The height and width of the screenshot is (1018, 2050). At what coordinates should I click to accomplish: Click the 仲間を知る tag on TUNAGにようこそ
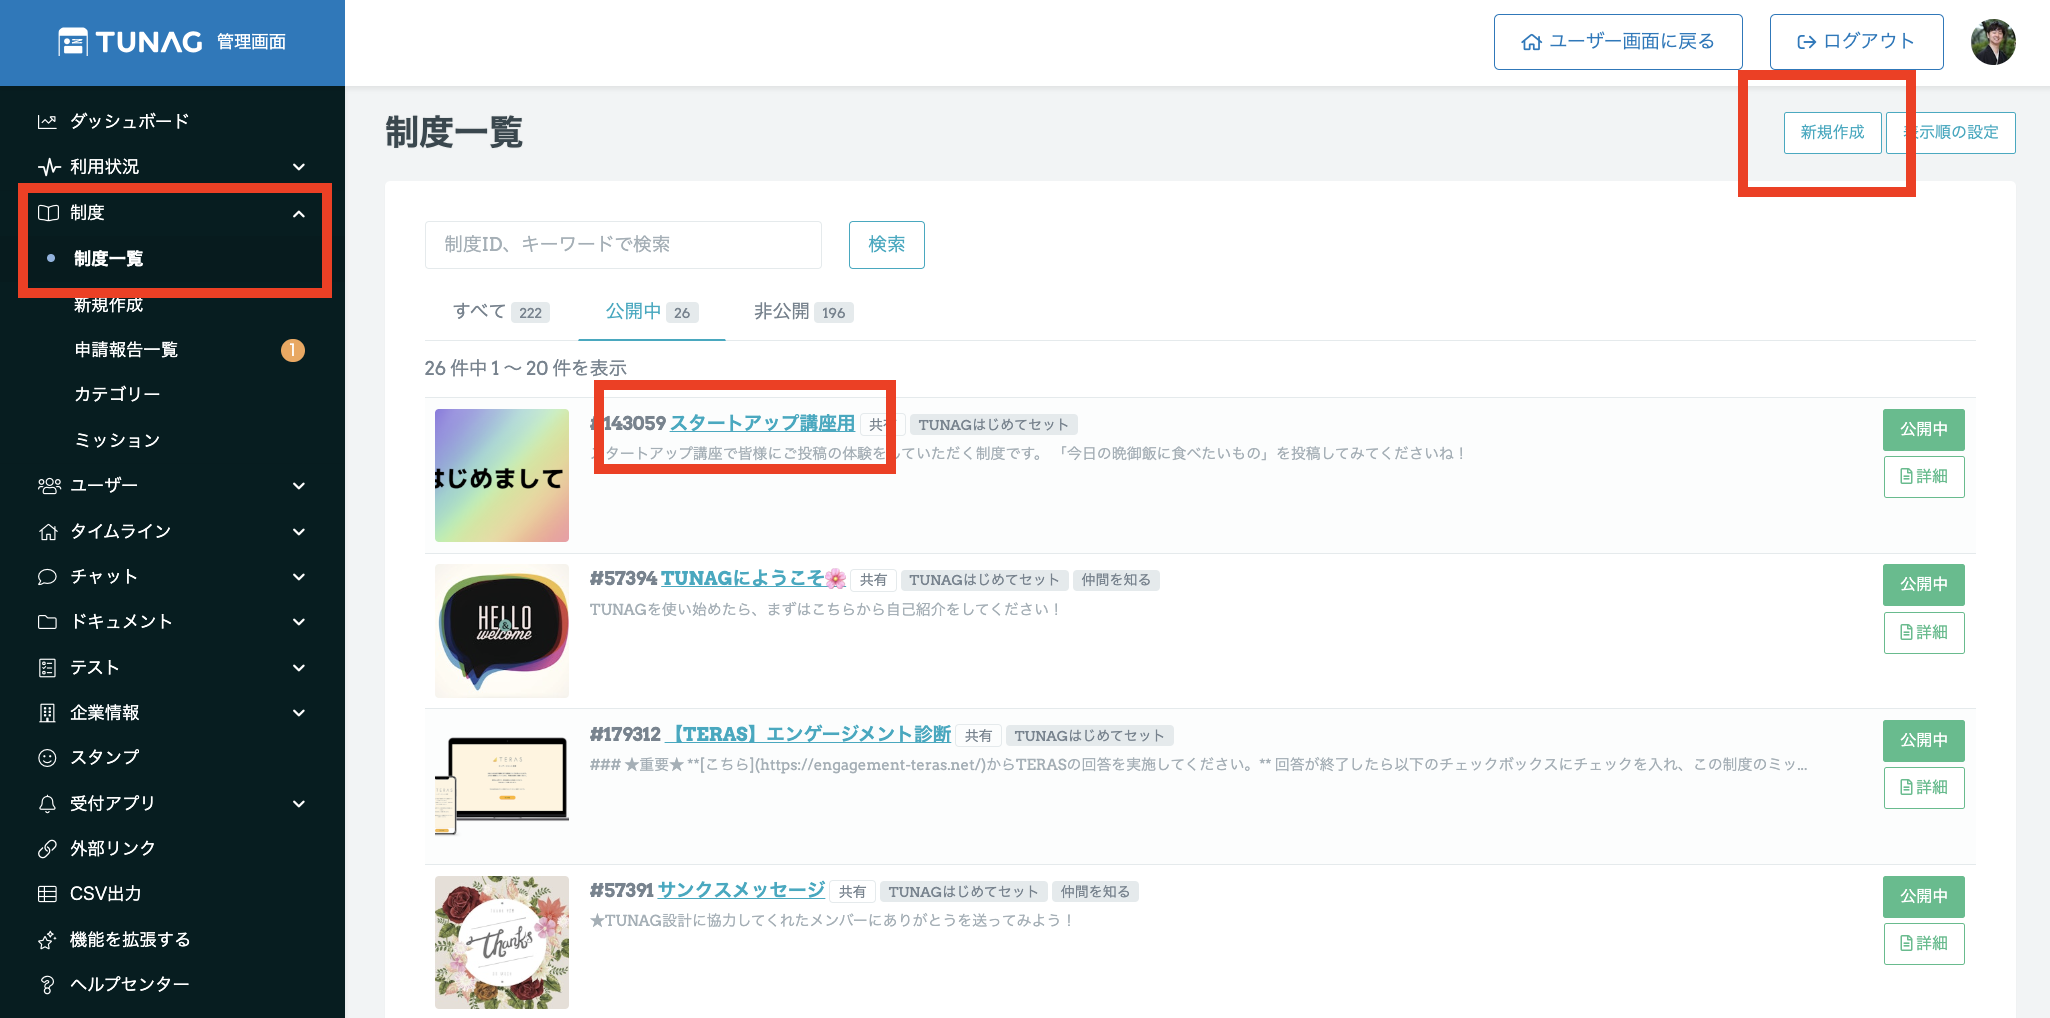(1116, 580)
